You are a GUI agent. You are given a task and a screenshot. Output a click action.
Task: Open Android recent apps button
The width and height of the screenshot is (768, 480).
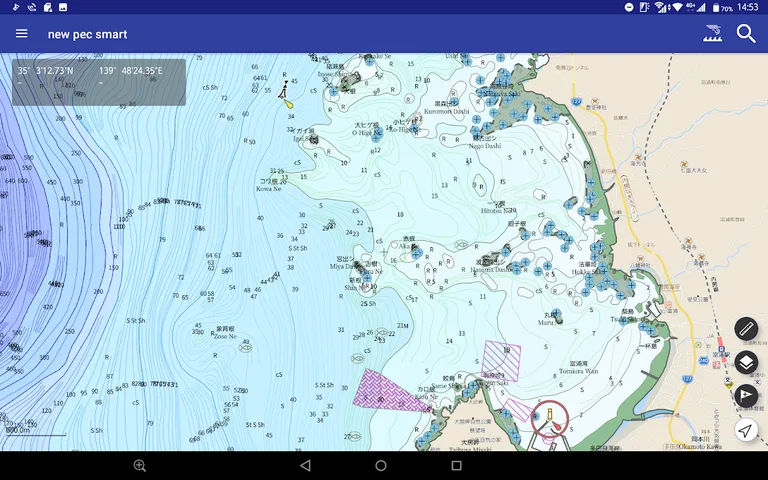click(x=457, y=466)
